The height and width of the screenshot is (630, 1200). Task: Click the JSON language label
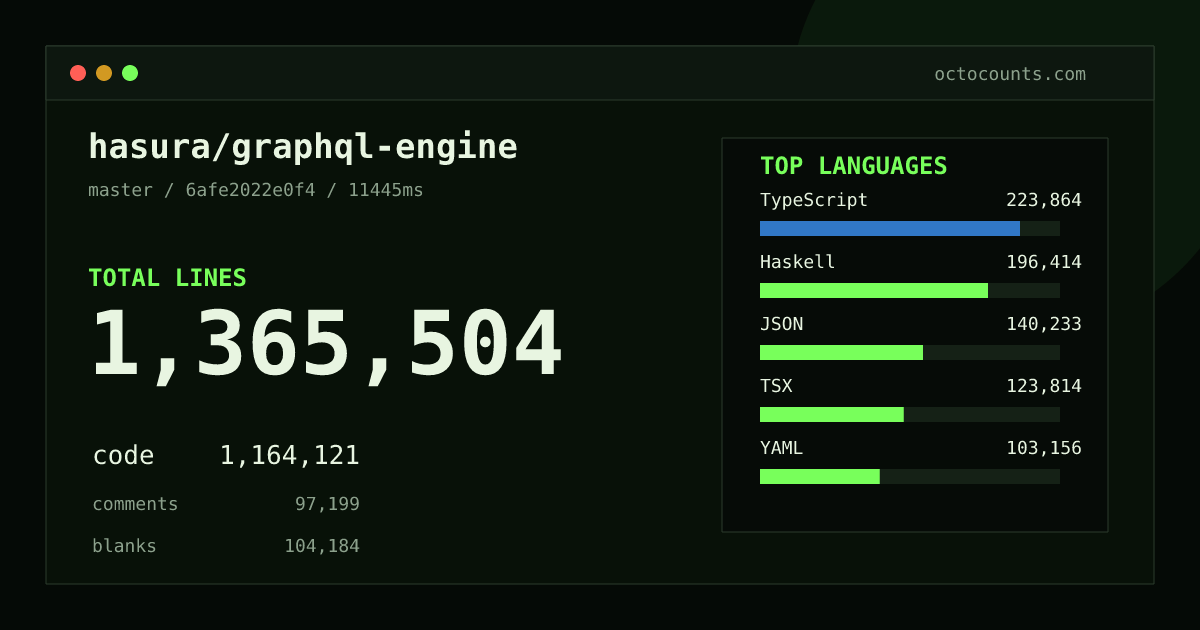coord(781,324)
